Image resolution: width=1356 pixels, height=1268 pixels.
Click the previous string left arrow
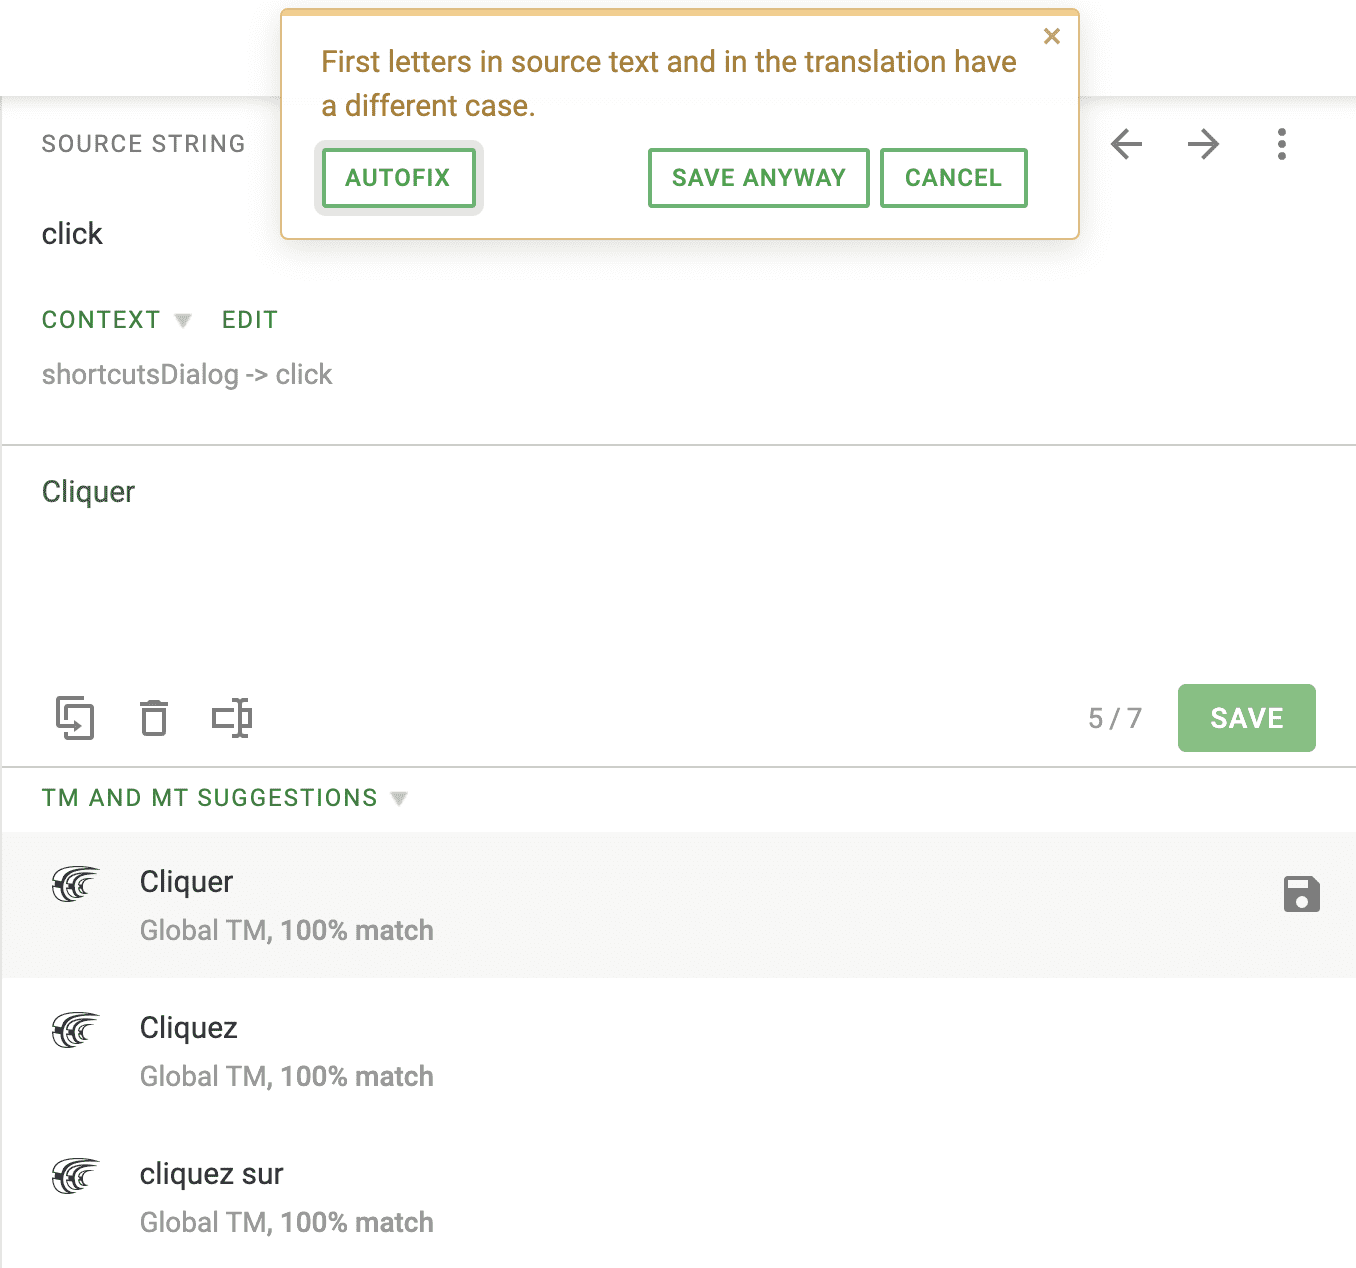1126,144
